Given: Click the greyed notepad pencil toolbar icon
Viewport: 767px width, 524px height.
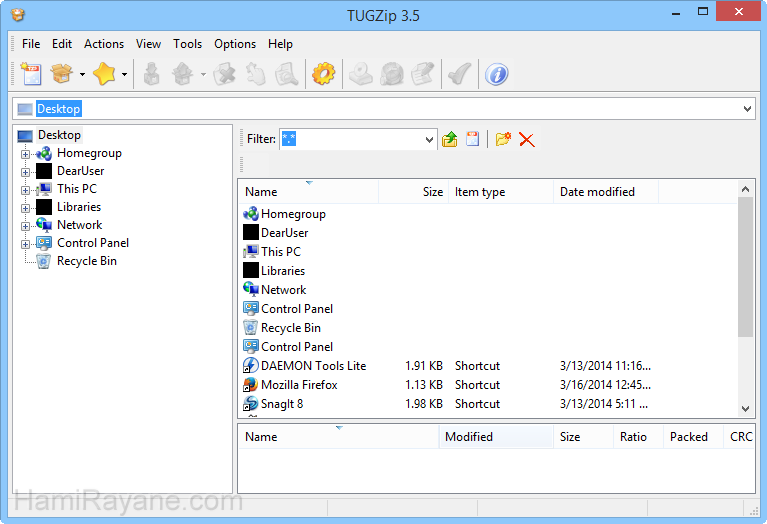Looking at the screenshot, I should pos(423,74).
